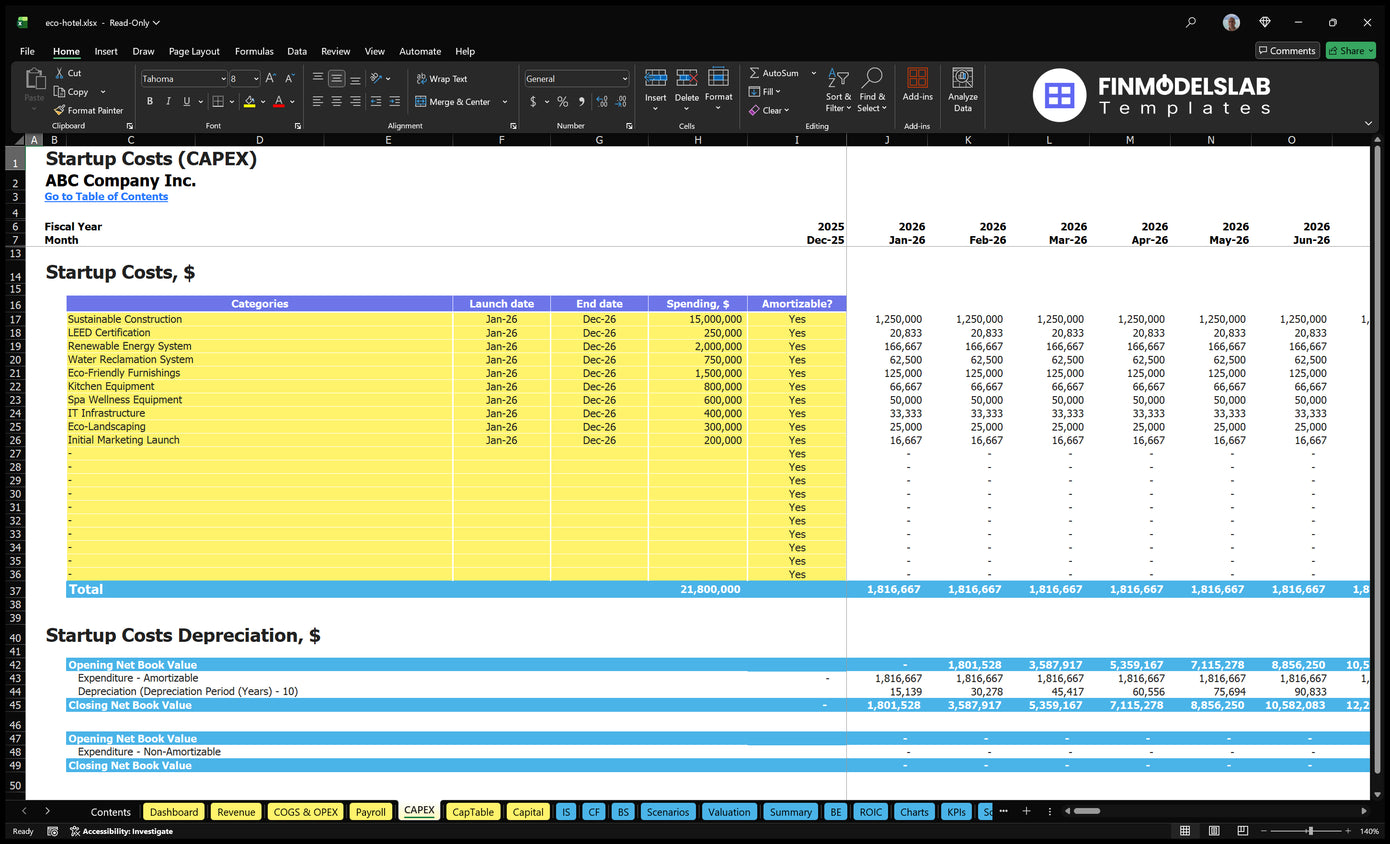Open the Formulas ribbon tab
Screen dimensions: 1390x844
click(254, 51)
